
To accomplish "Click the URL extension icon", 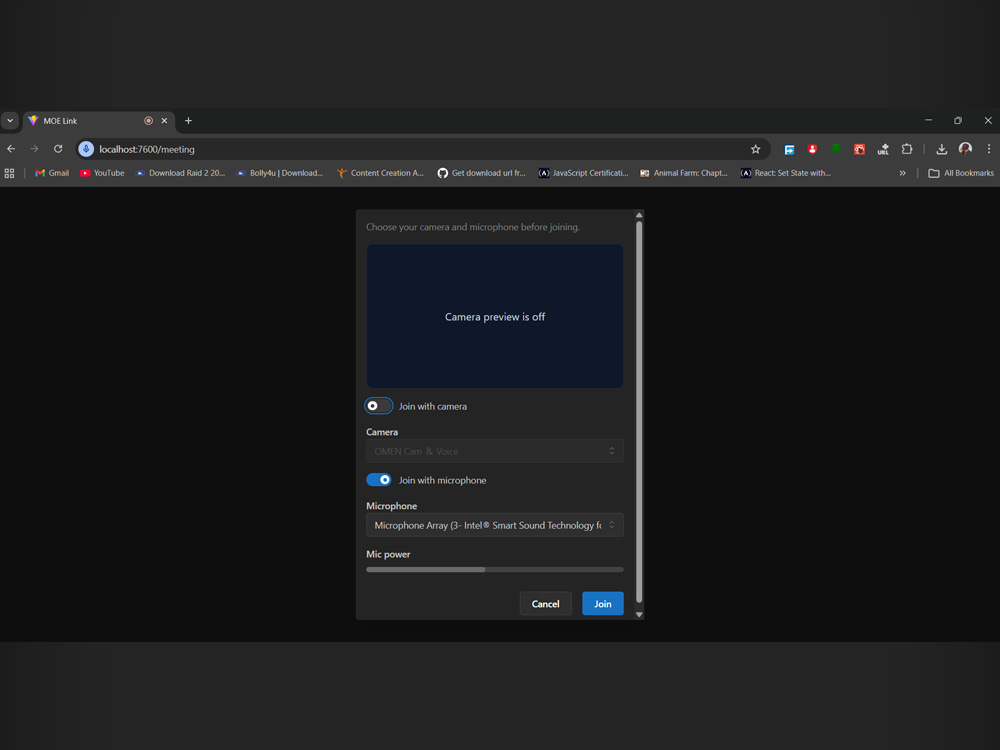I will tap(883, 149).
